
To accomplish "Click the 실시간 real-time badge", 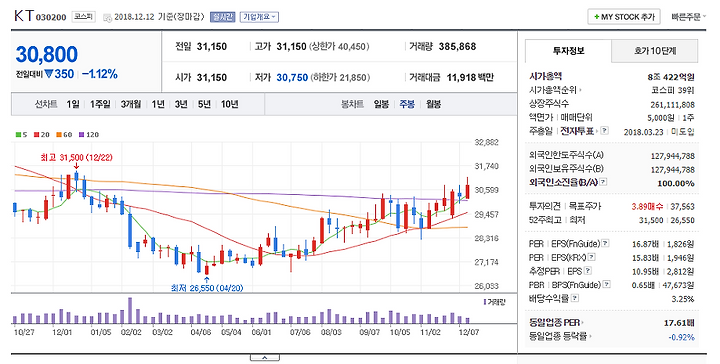I will 223,17.
